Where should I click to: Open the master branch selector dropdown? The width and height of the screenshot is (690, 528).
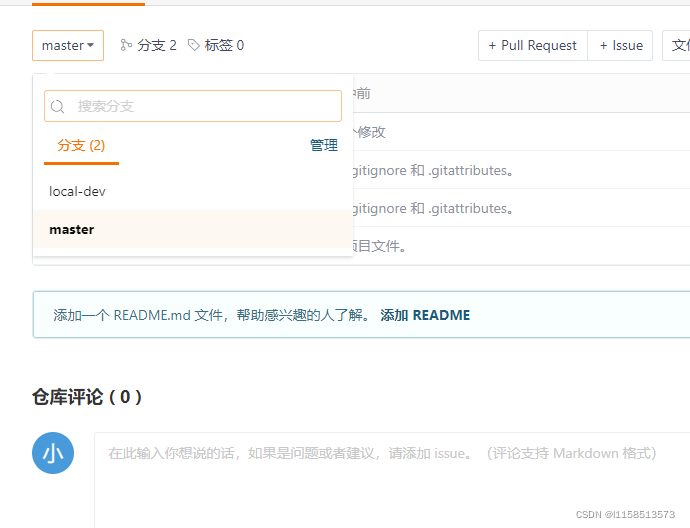coord(68,45)
